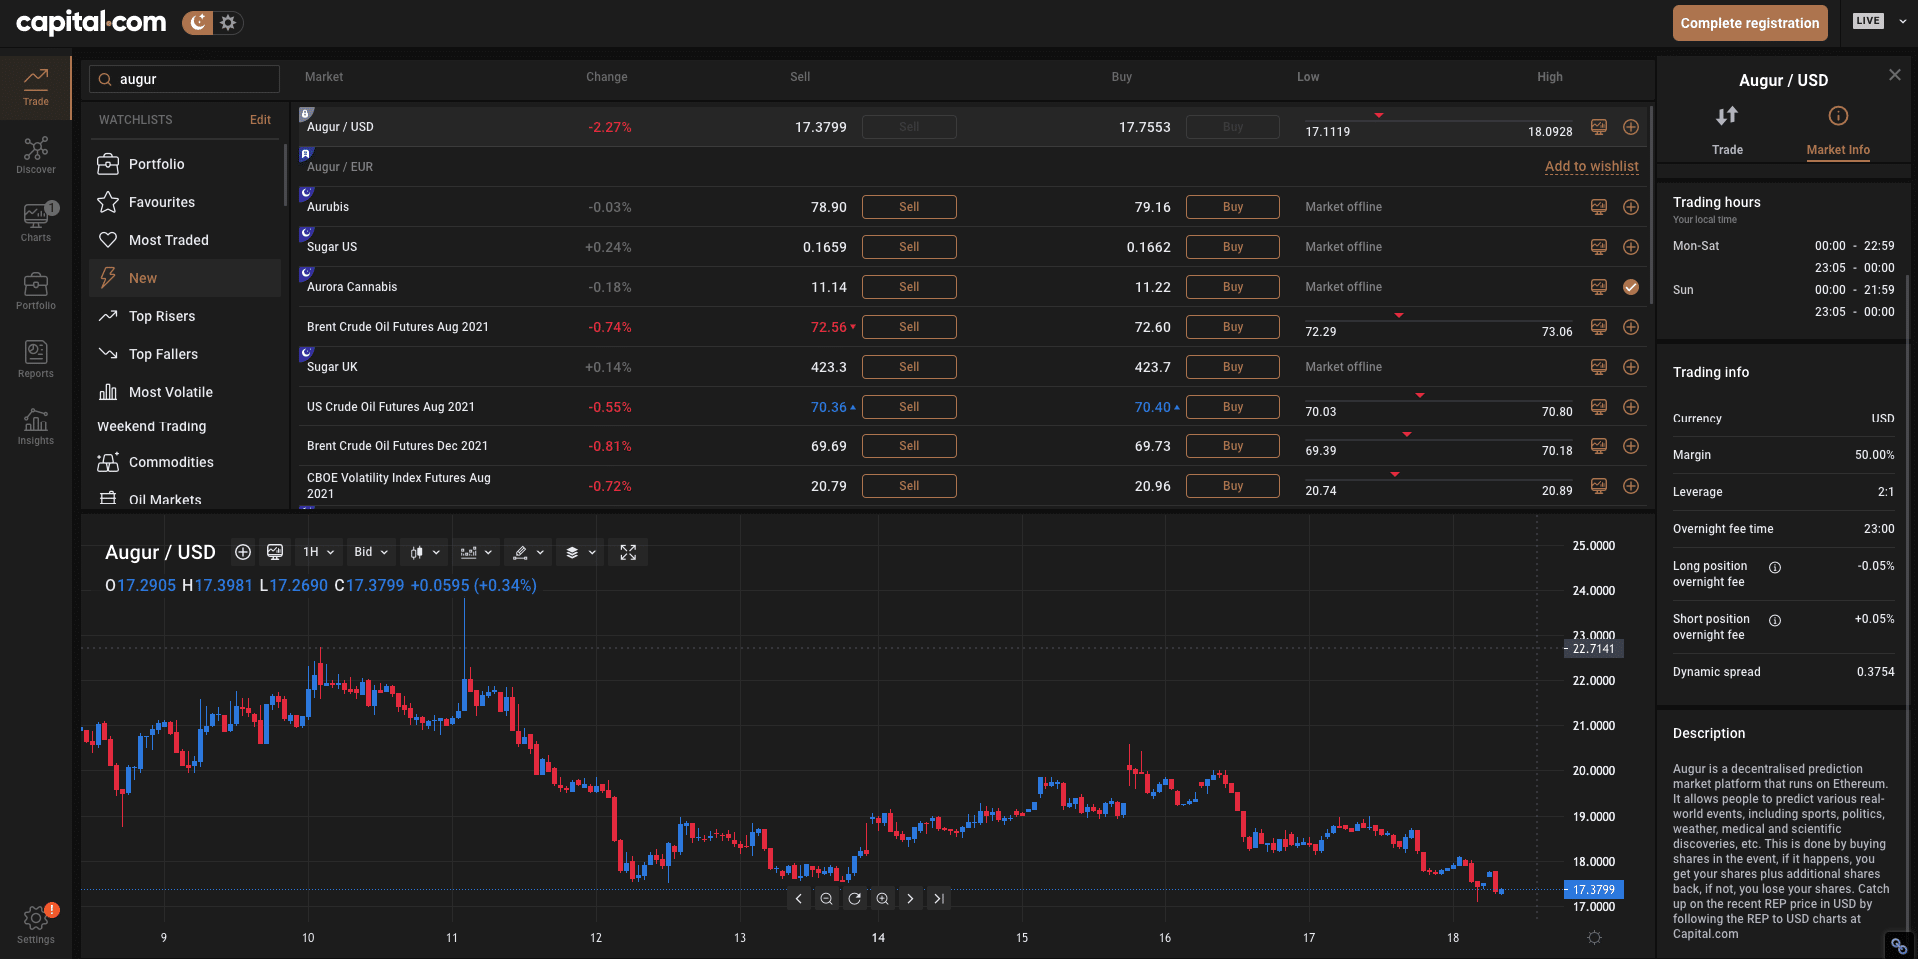Viewport: 1918px width, 959px height.
Task: Select the Commodities watchlist
Action: (185, 462)
